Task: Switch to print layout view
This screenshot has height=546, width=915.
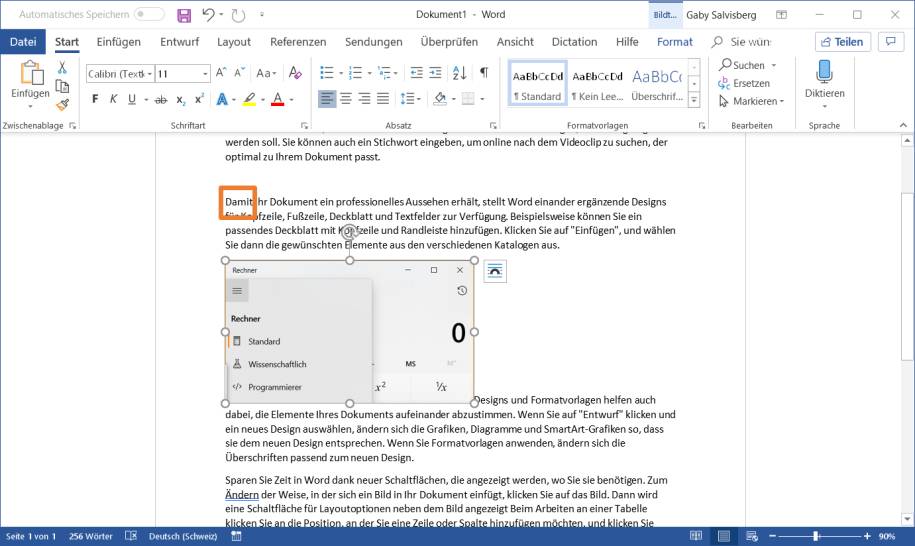Action: pyautogui.click(x=724, y=536)
